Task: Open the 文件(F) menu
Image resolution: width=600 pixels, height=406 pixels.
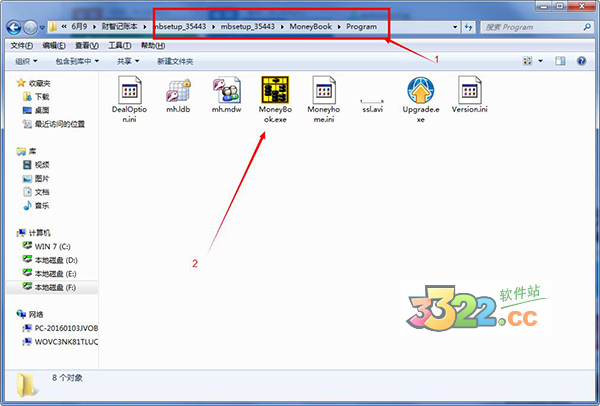Action: click(21, 46)
